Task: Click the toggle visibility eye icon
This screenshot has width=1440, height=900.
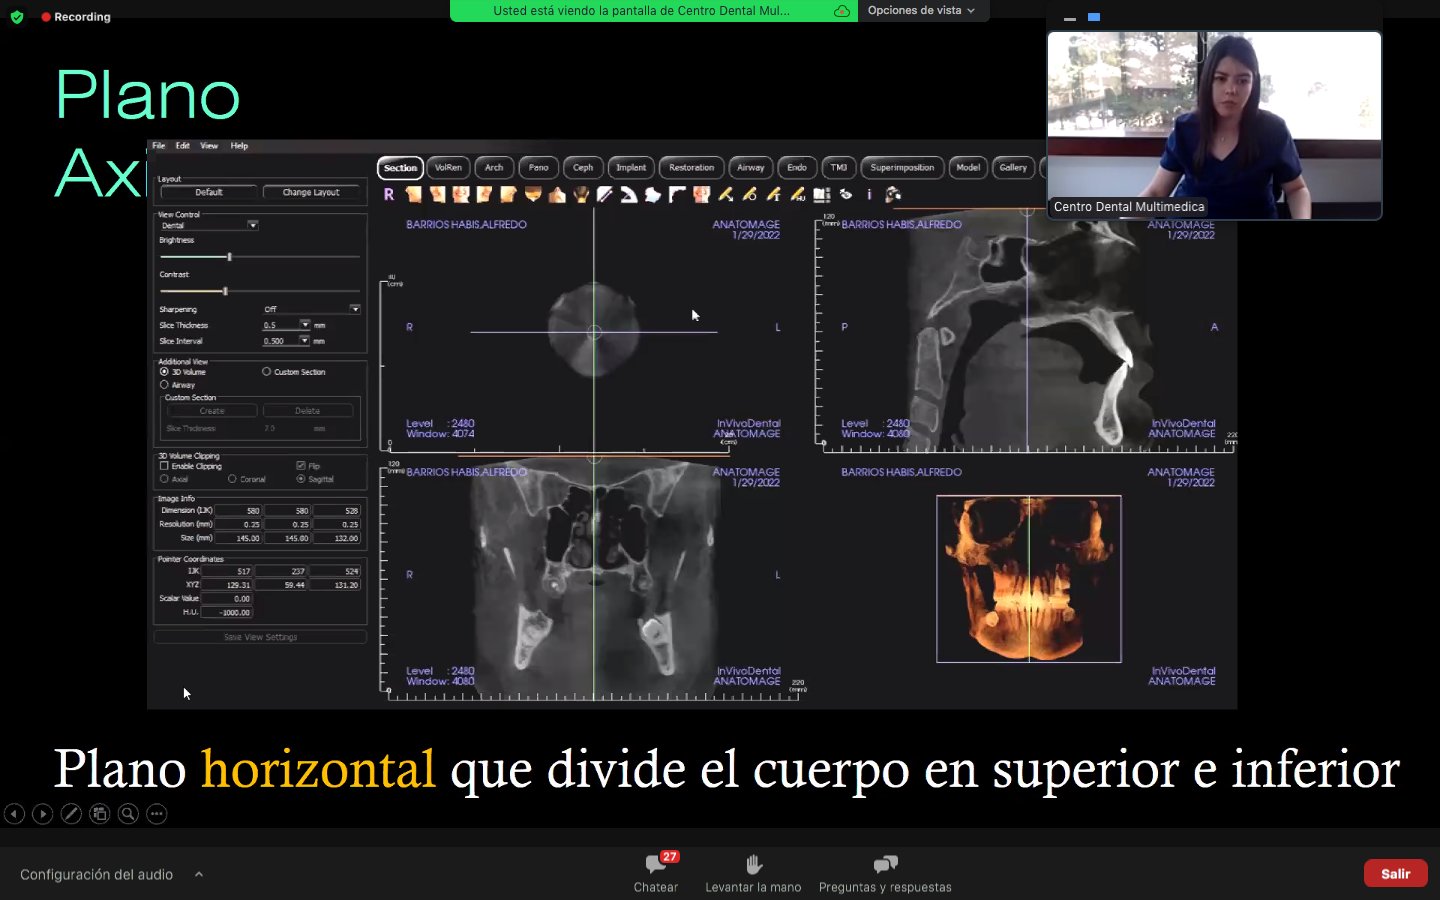Action: click(x=846, y=194)
